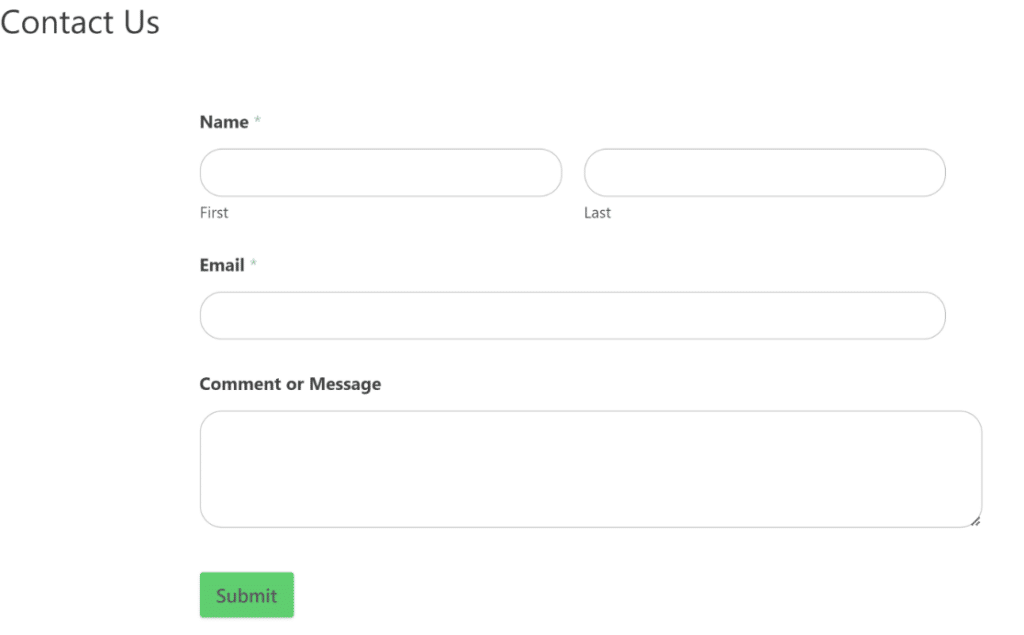The width and height of the screenshot is (1024, 635).
Task: Click the First sublabel under the name field
Action: tap(214, 212)
